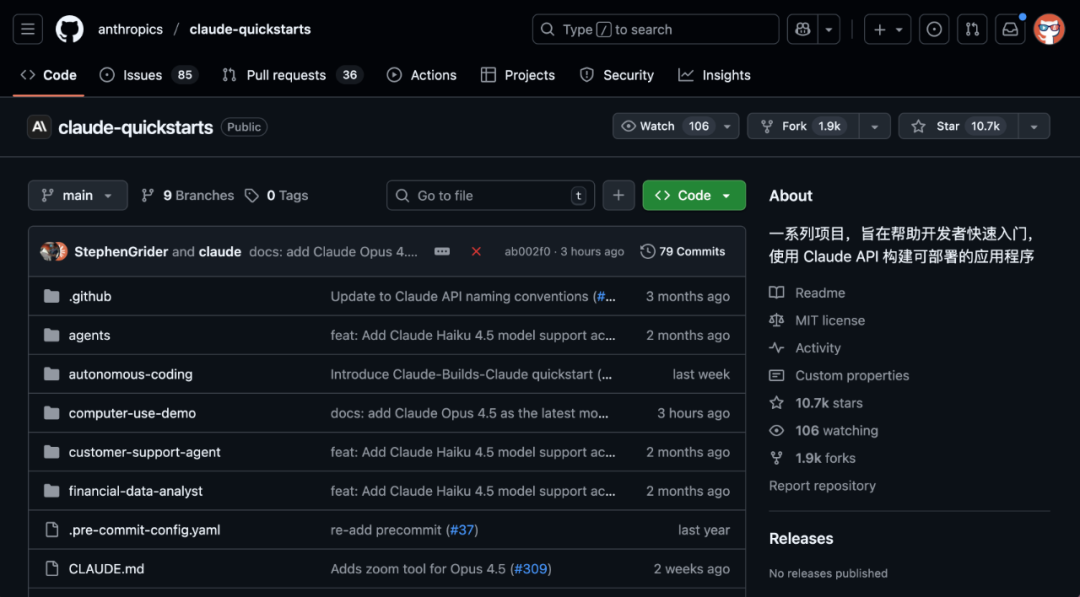Open pull requests icon in top header

coord(972,29)
